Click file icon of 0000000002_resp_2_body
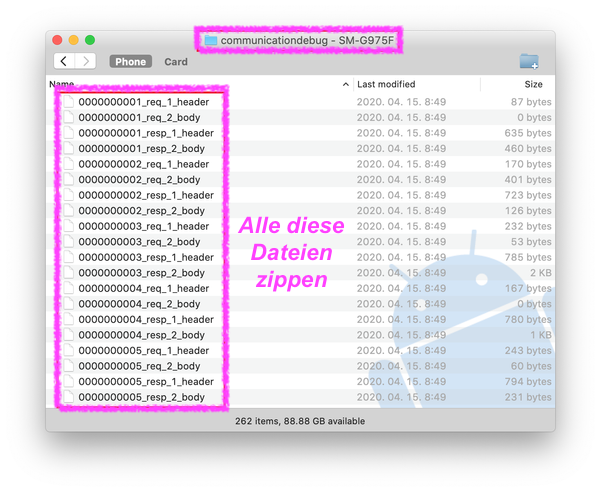 tap(69, 210)
